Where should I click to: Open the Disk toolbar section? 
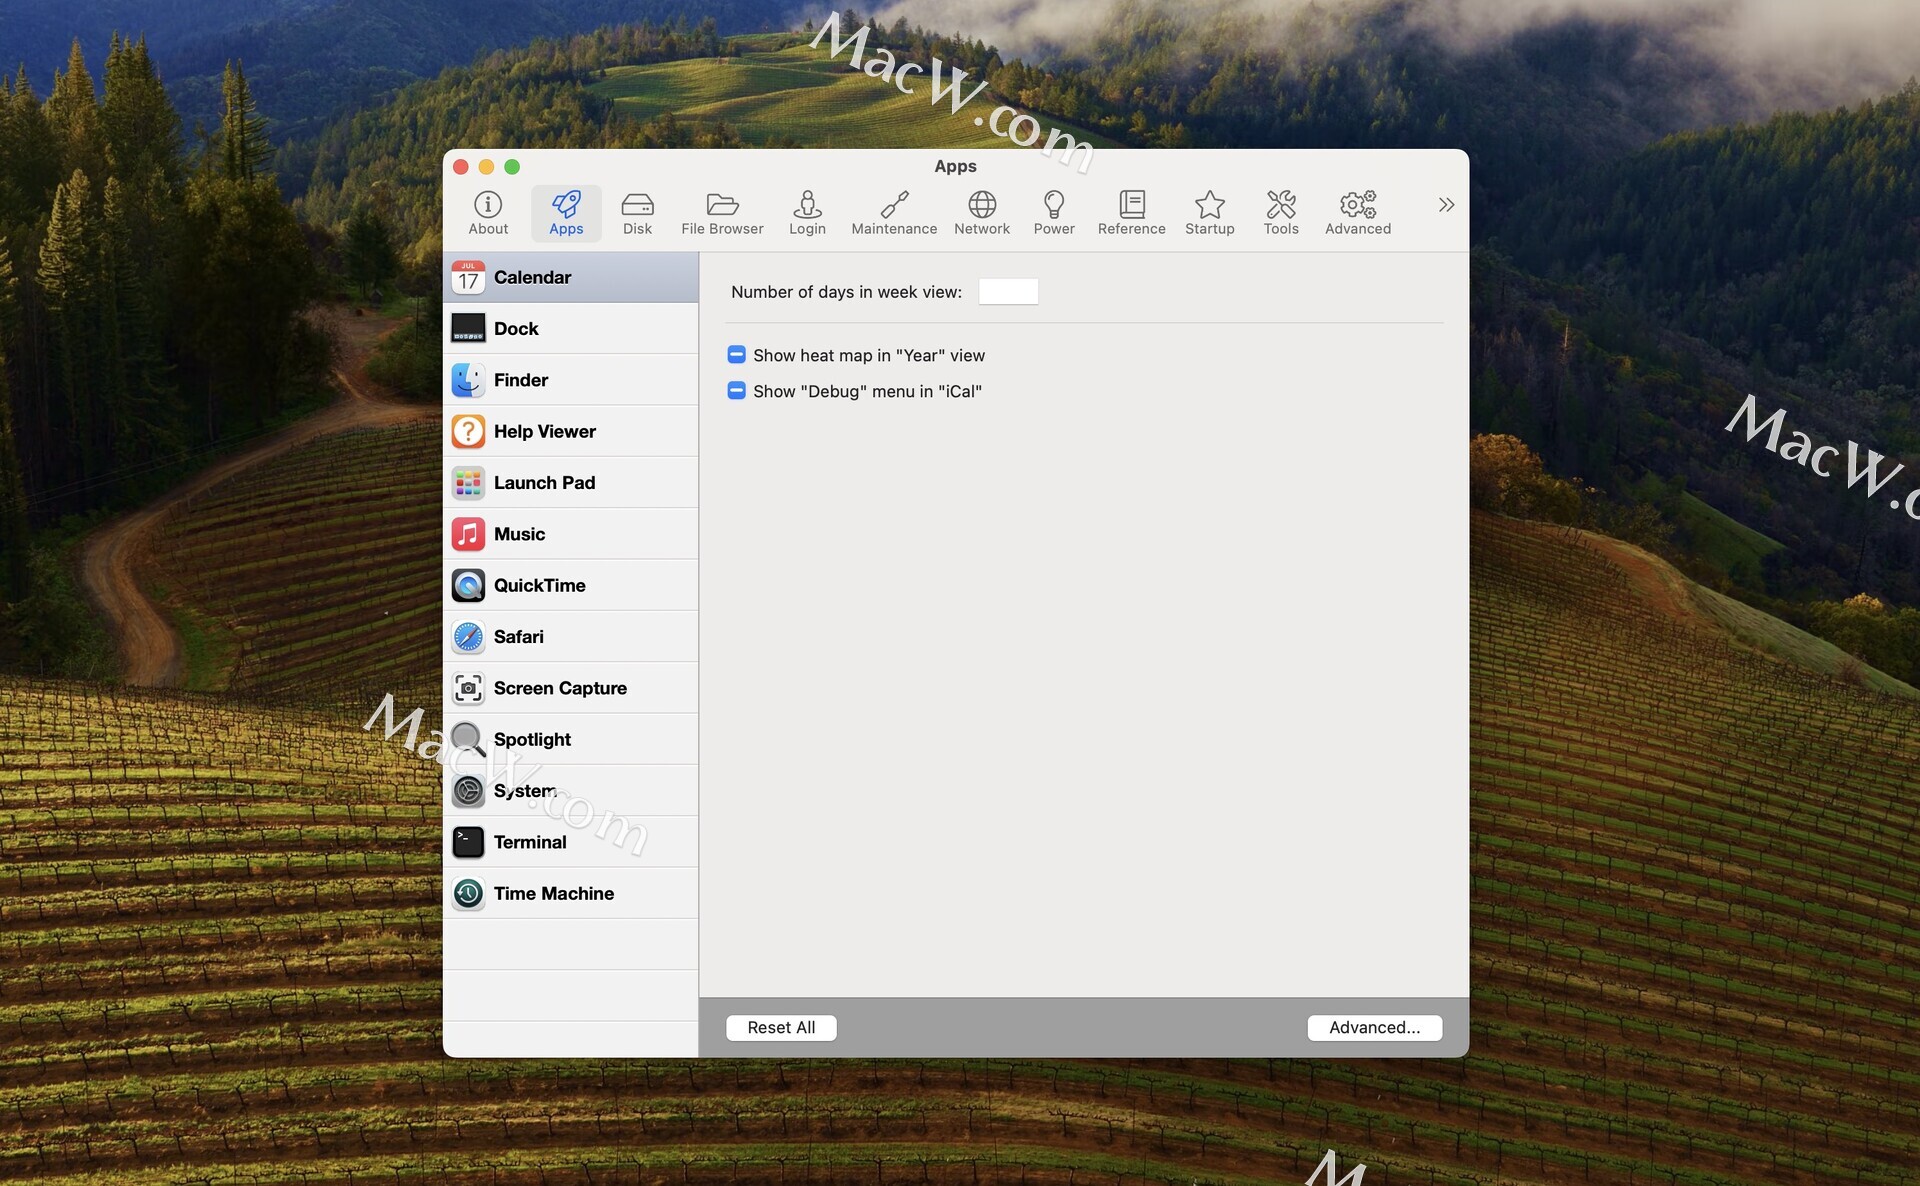tap(637, 213)
